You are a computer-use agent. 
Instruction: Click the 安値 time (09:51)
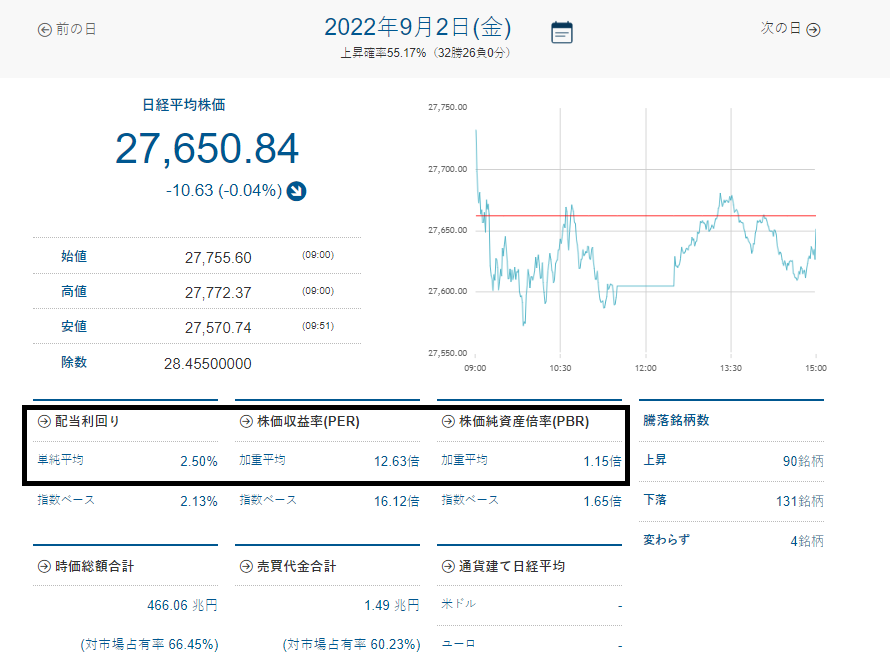(x=318, y=326)
